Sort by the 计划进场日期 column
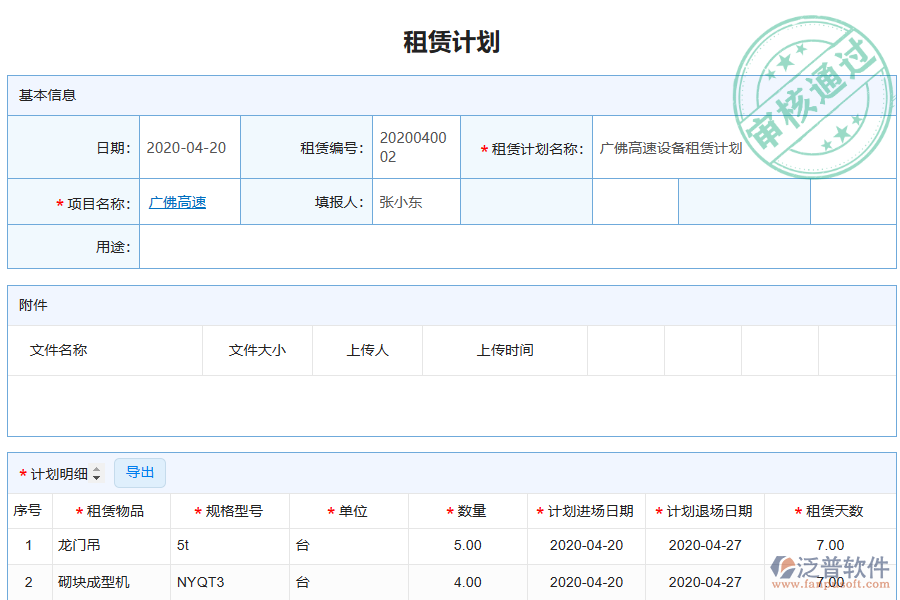Screen dimensions: 900x600 588,509
